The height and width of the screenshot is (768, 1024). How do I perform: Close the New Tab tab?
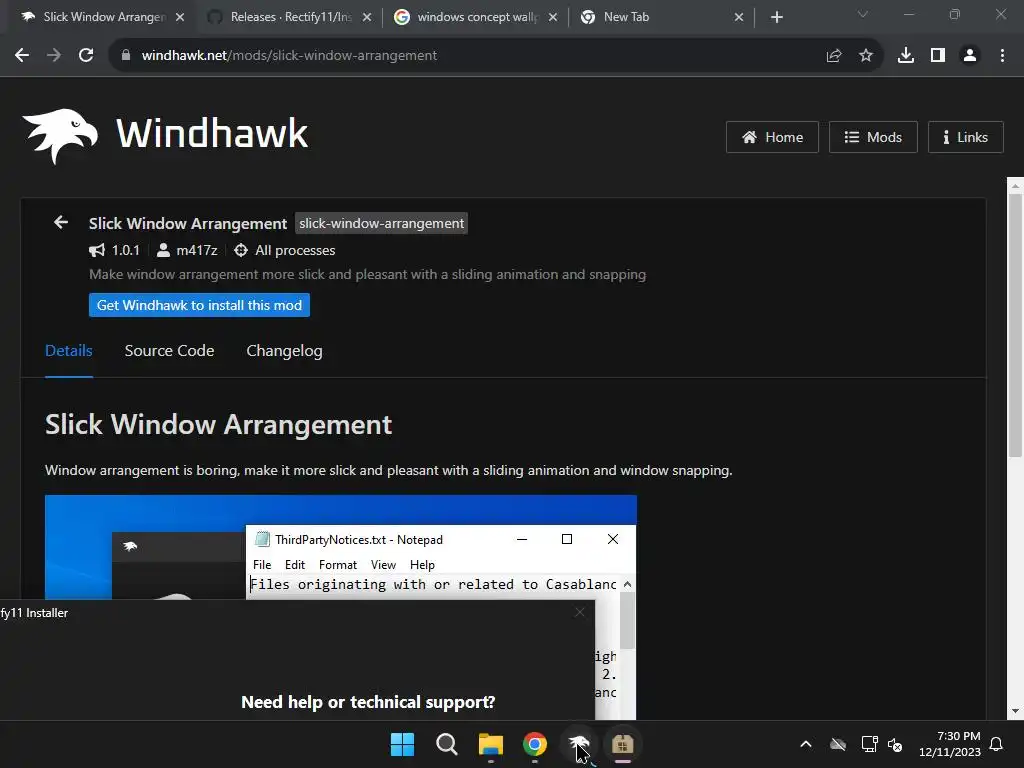click(x=739, y=17)
